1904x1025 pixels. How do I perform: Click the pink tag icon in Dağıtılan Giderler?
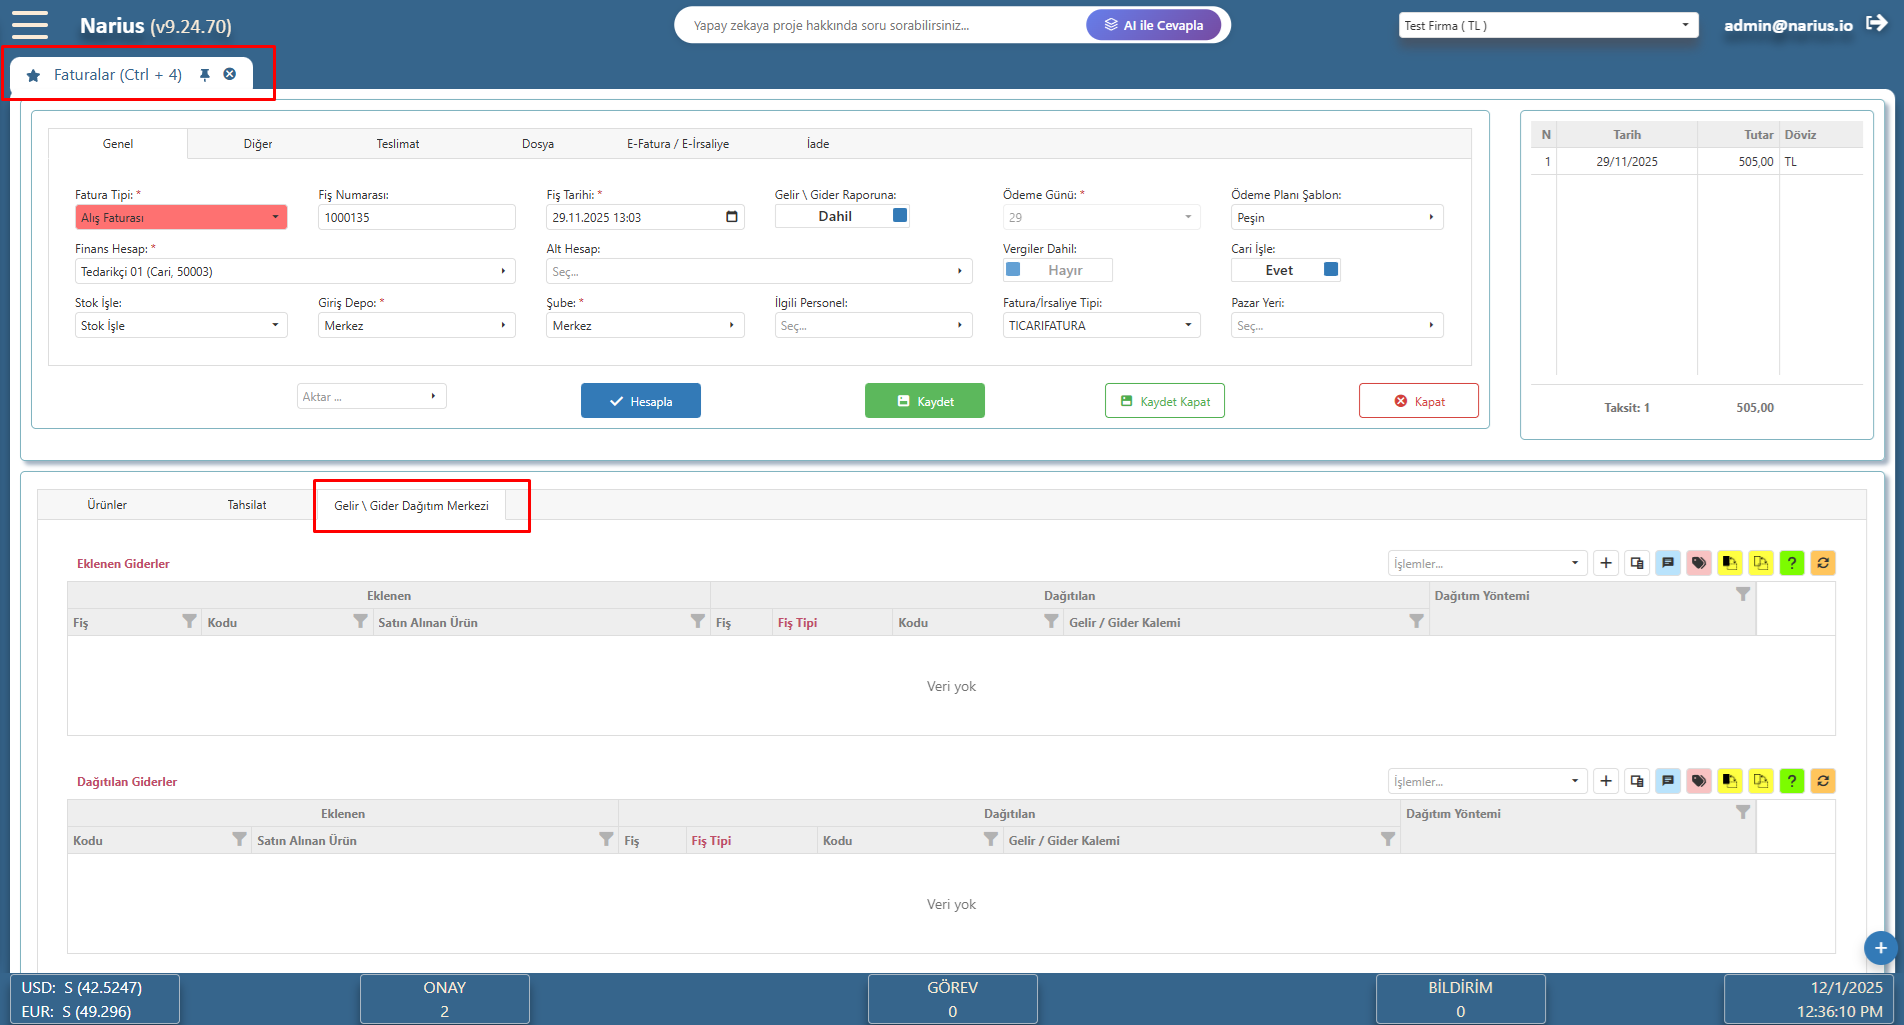[1699, 781]
